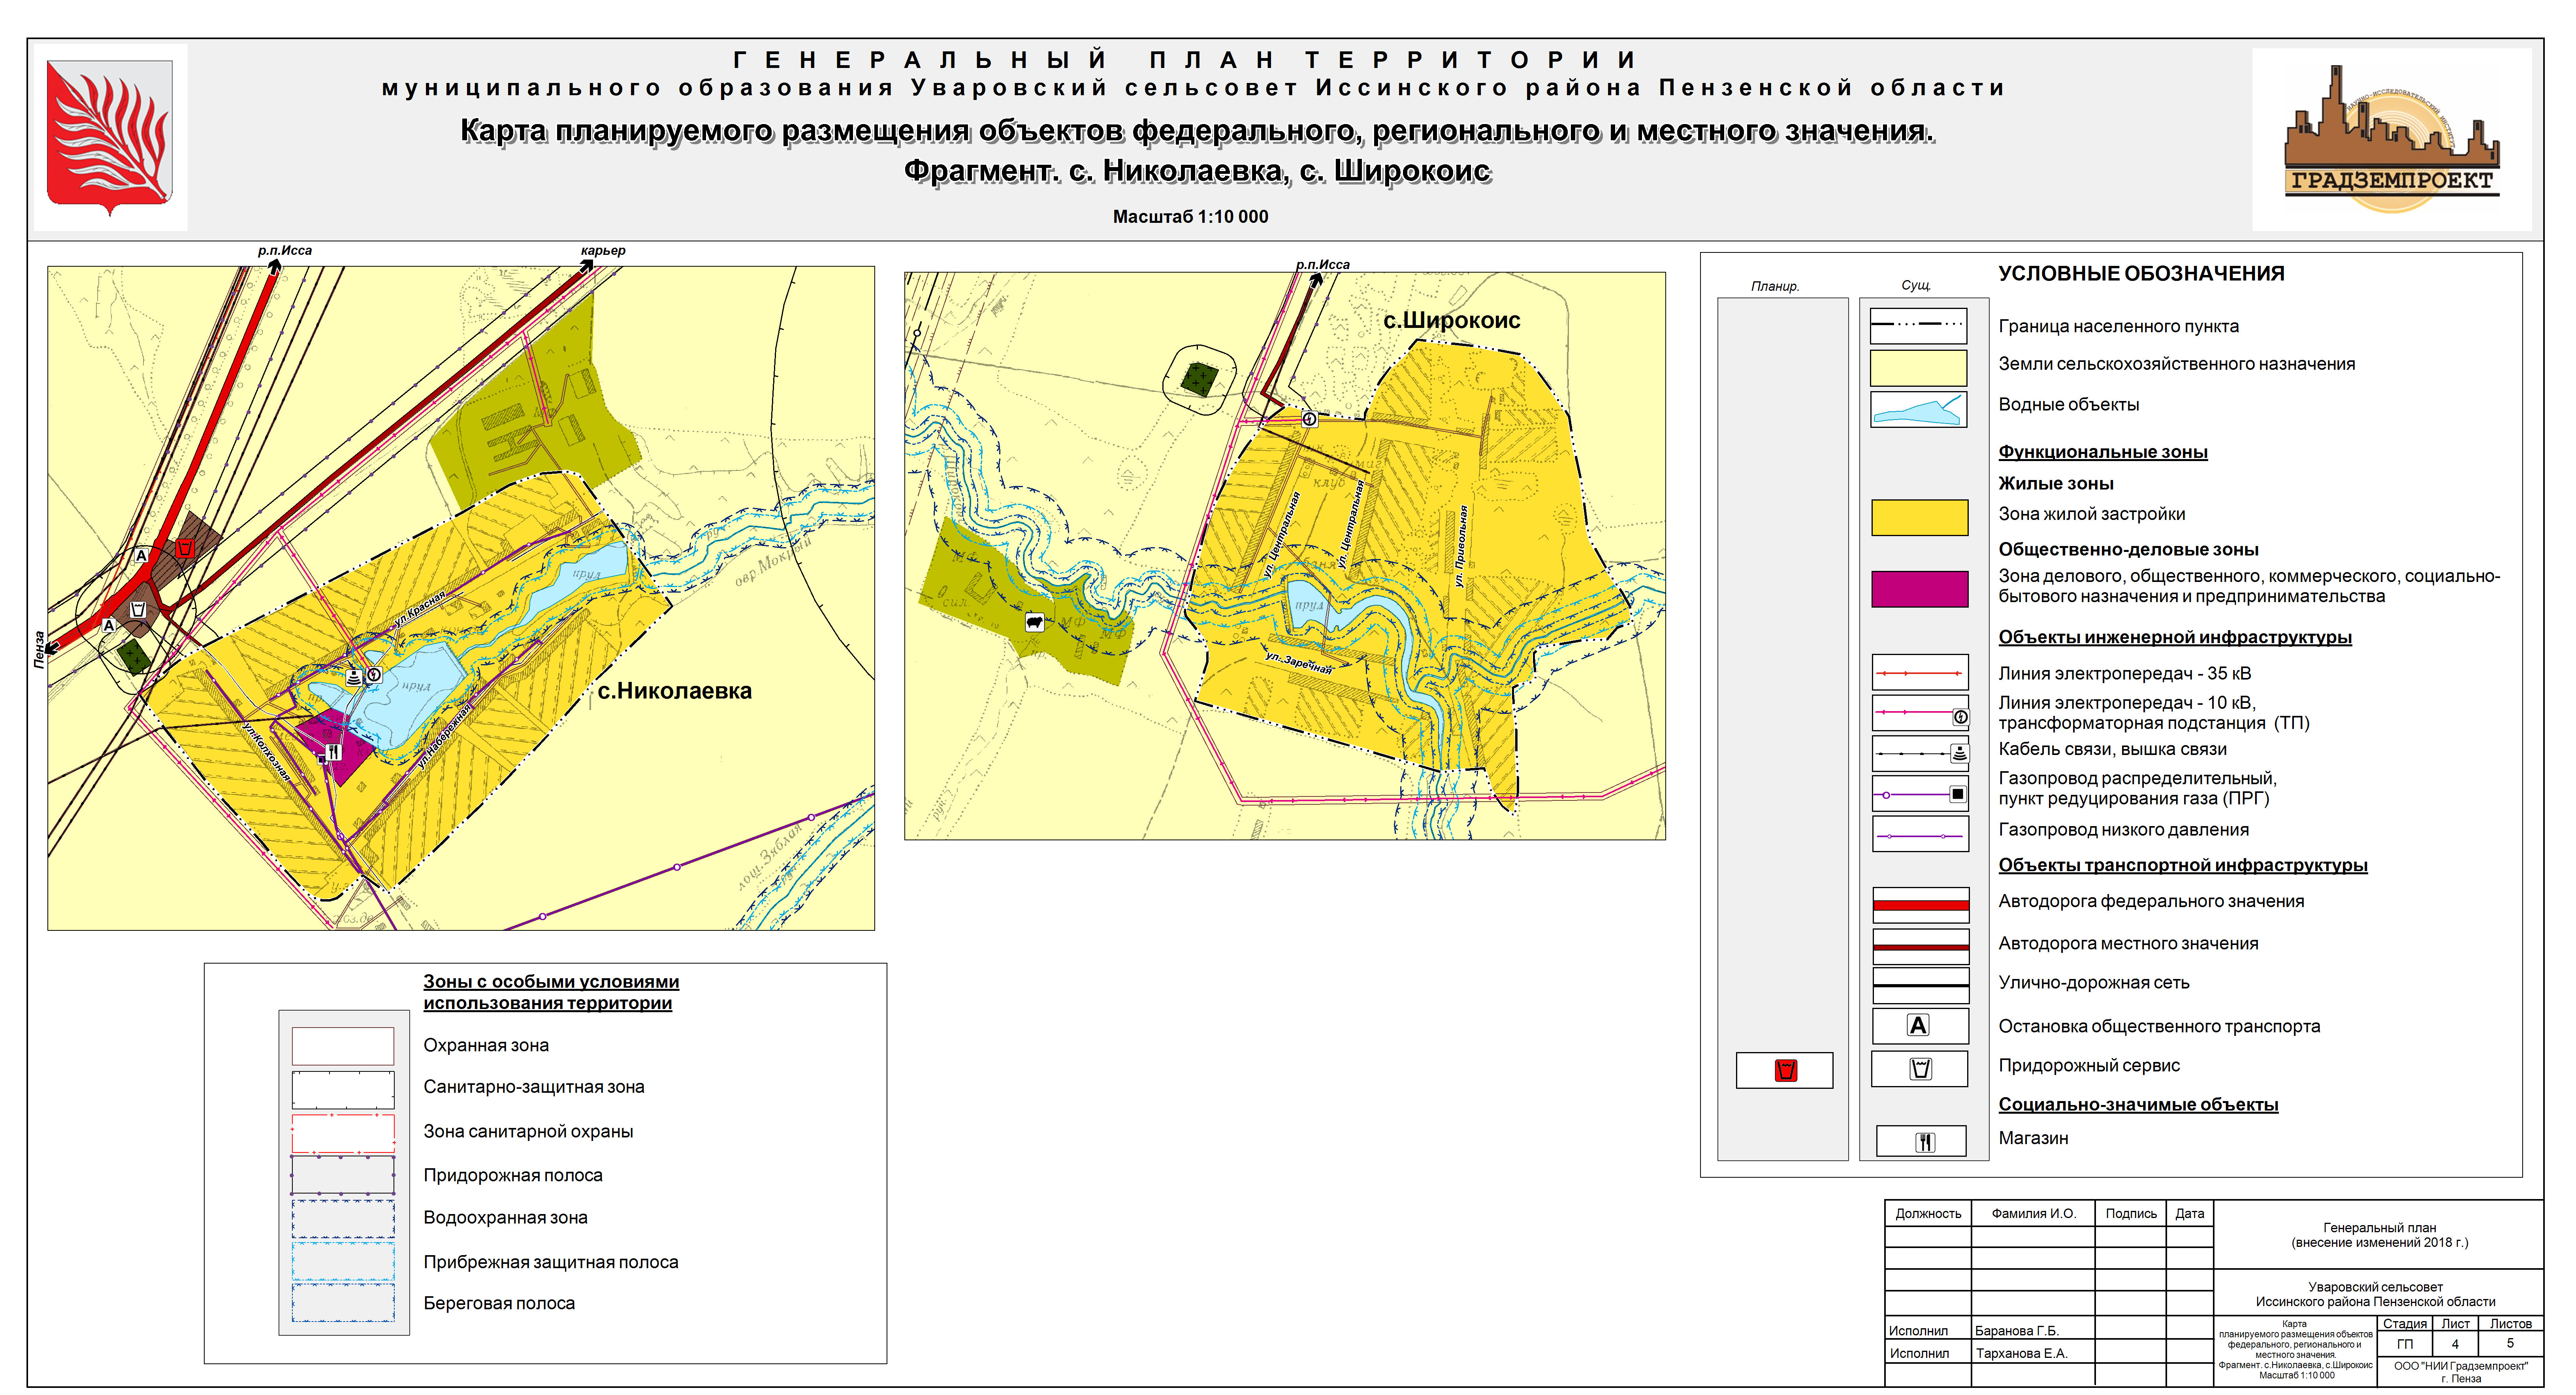Click the red roadside service icon on Nikolaevka map
The height and width of the screenshot is (1395, 2576).
click(184, 548)
